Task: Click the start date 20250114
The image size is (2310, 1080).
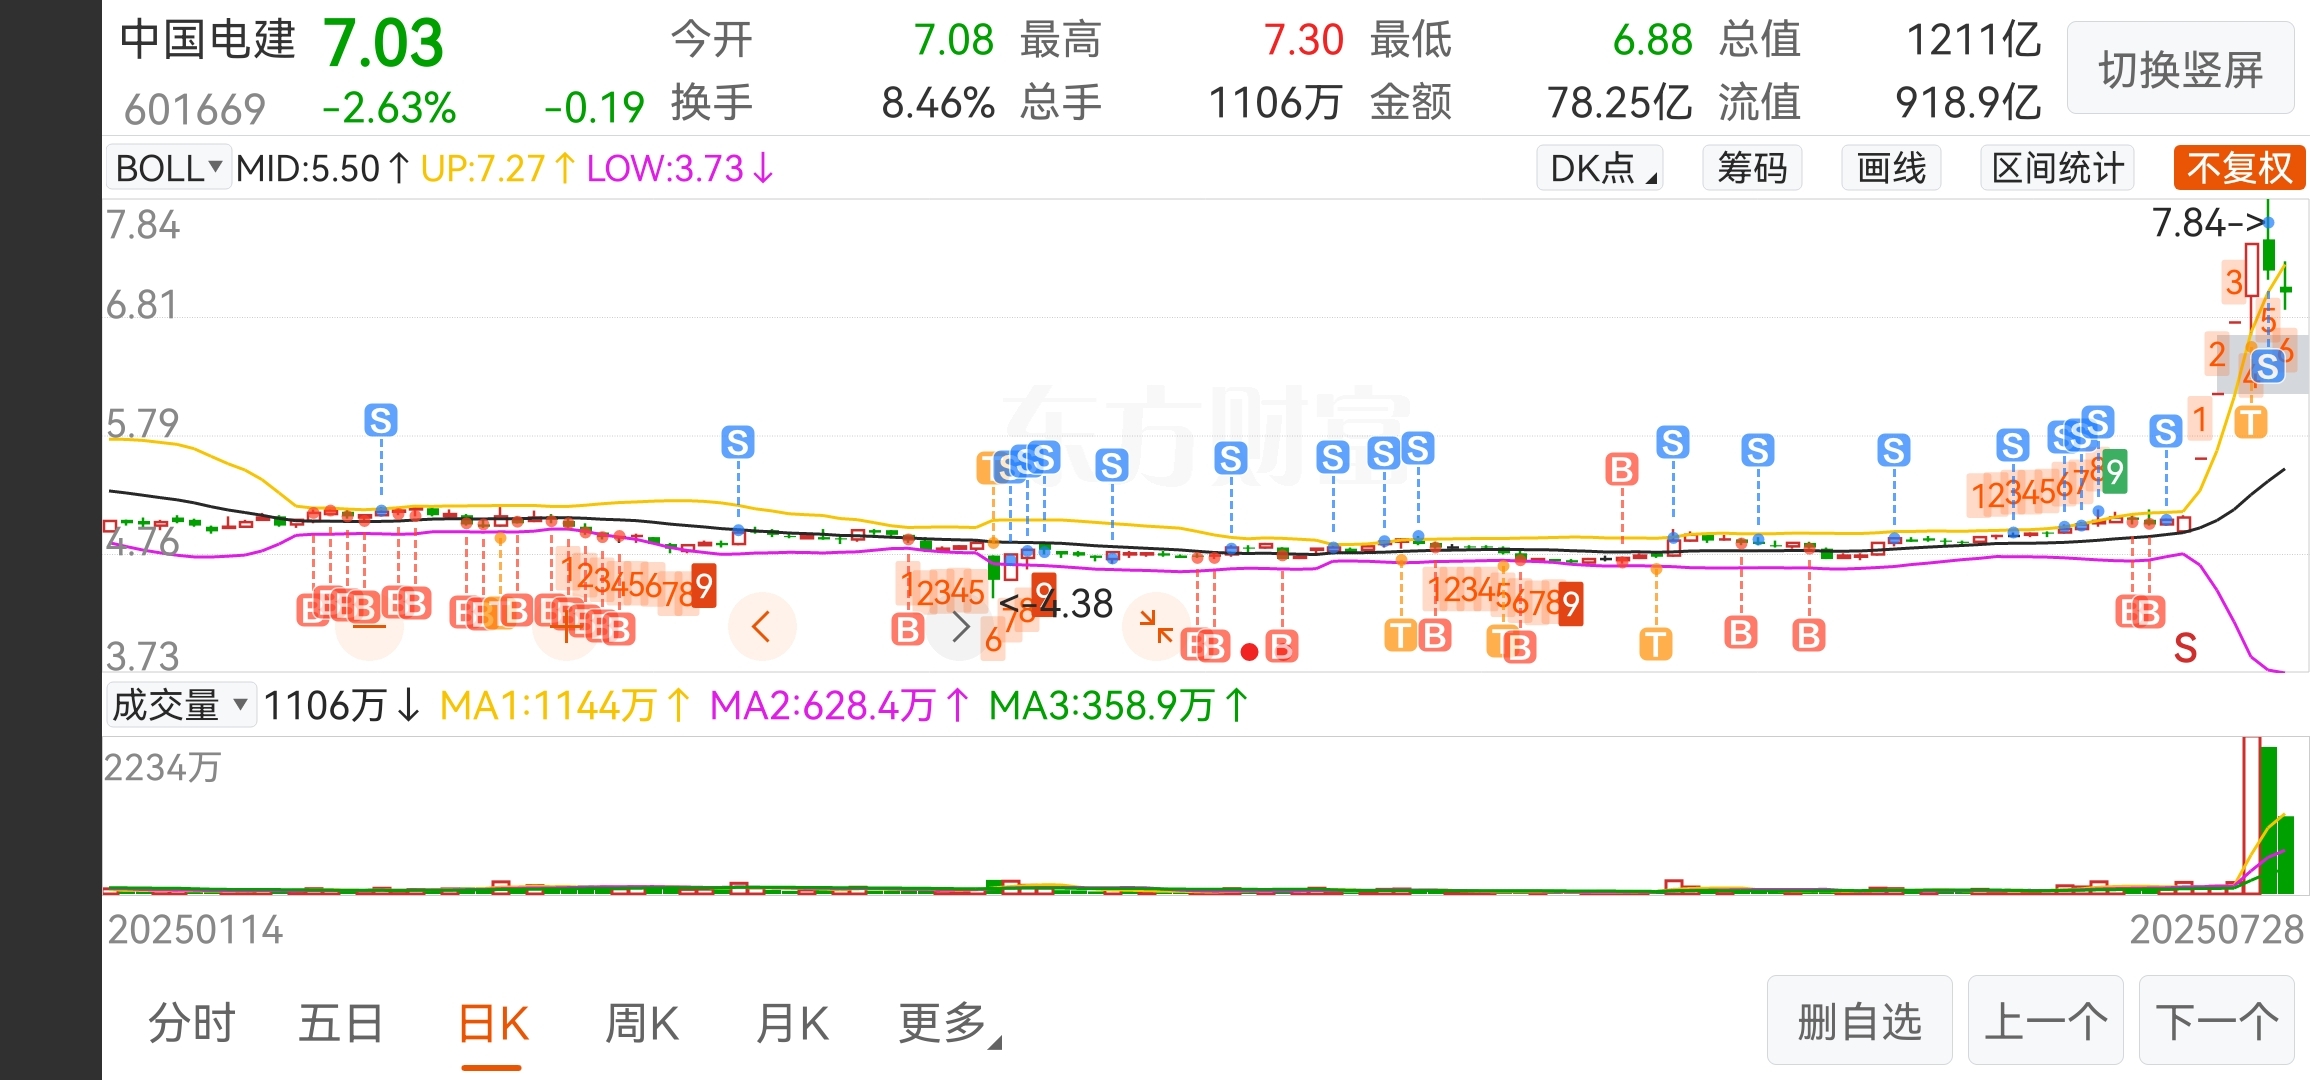Action: tap(195, 929)
